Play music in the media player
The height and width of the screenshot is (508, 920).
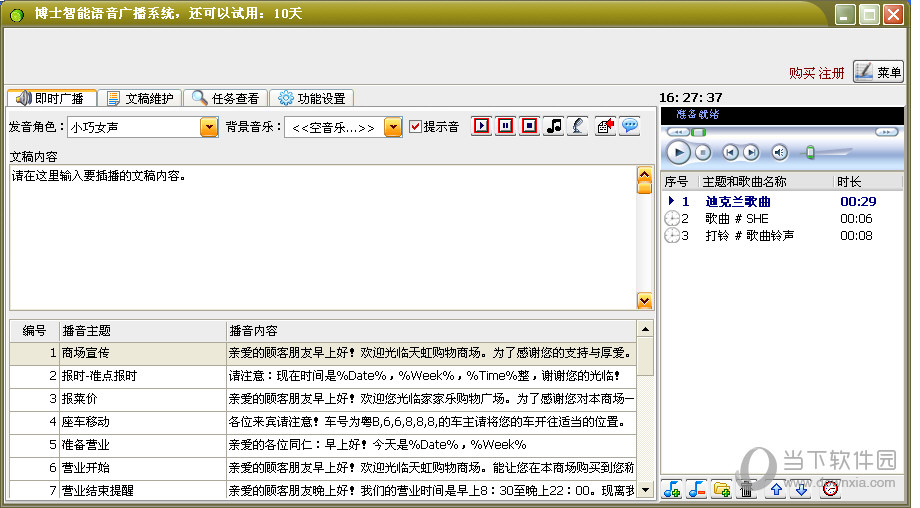pos(678,153)
